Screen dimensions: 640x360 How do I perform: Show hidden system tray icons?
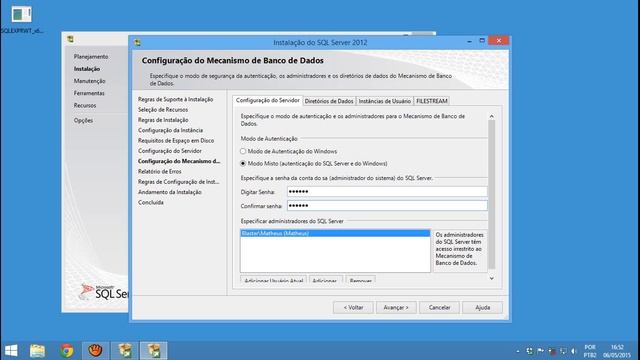[x=518, y=351]
